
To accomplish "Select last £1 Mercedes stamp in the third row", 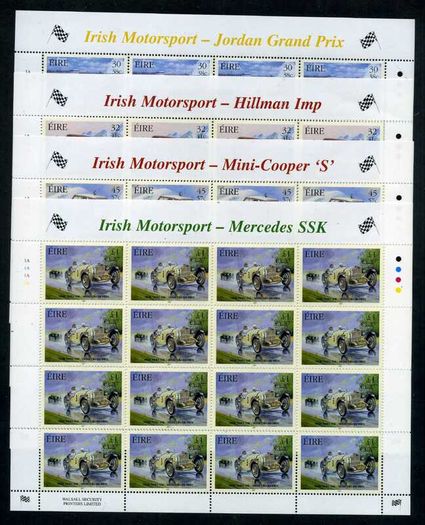I will click(340, 400).
